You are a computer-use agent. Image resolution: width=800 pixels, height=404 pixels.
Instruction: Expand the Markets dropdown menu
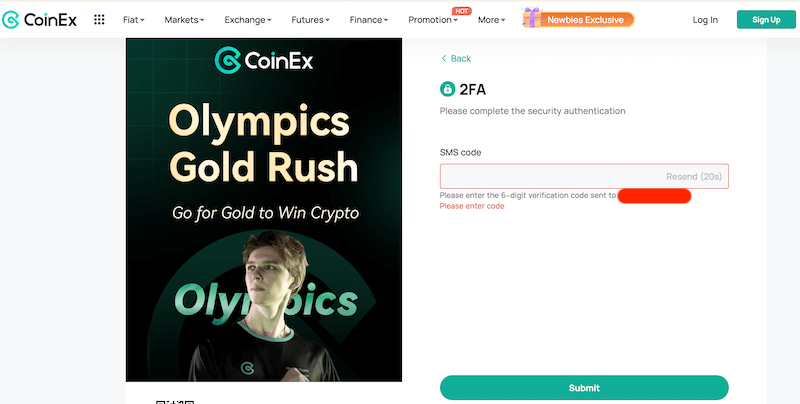[183, 20]
